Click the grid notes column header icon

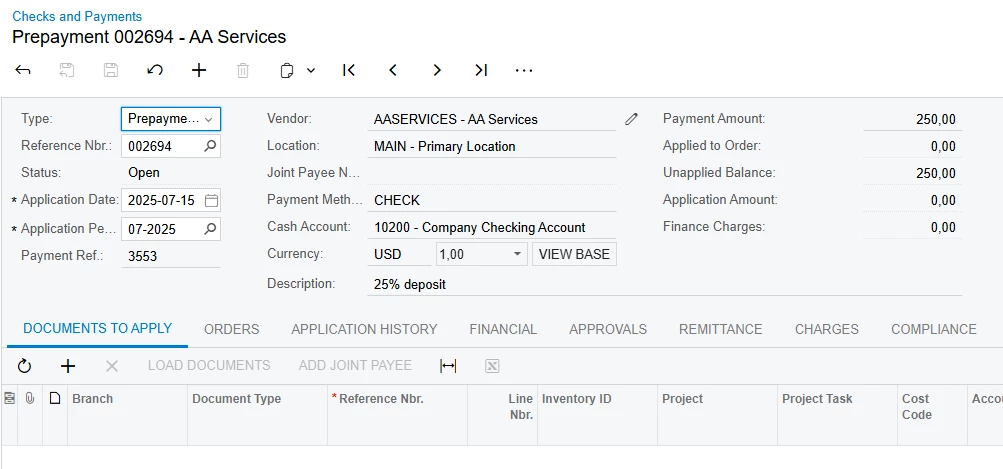[x=10, y=399]
